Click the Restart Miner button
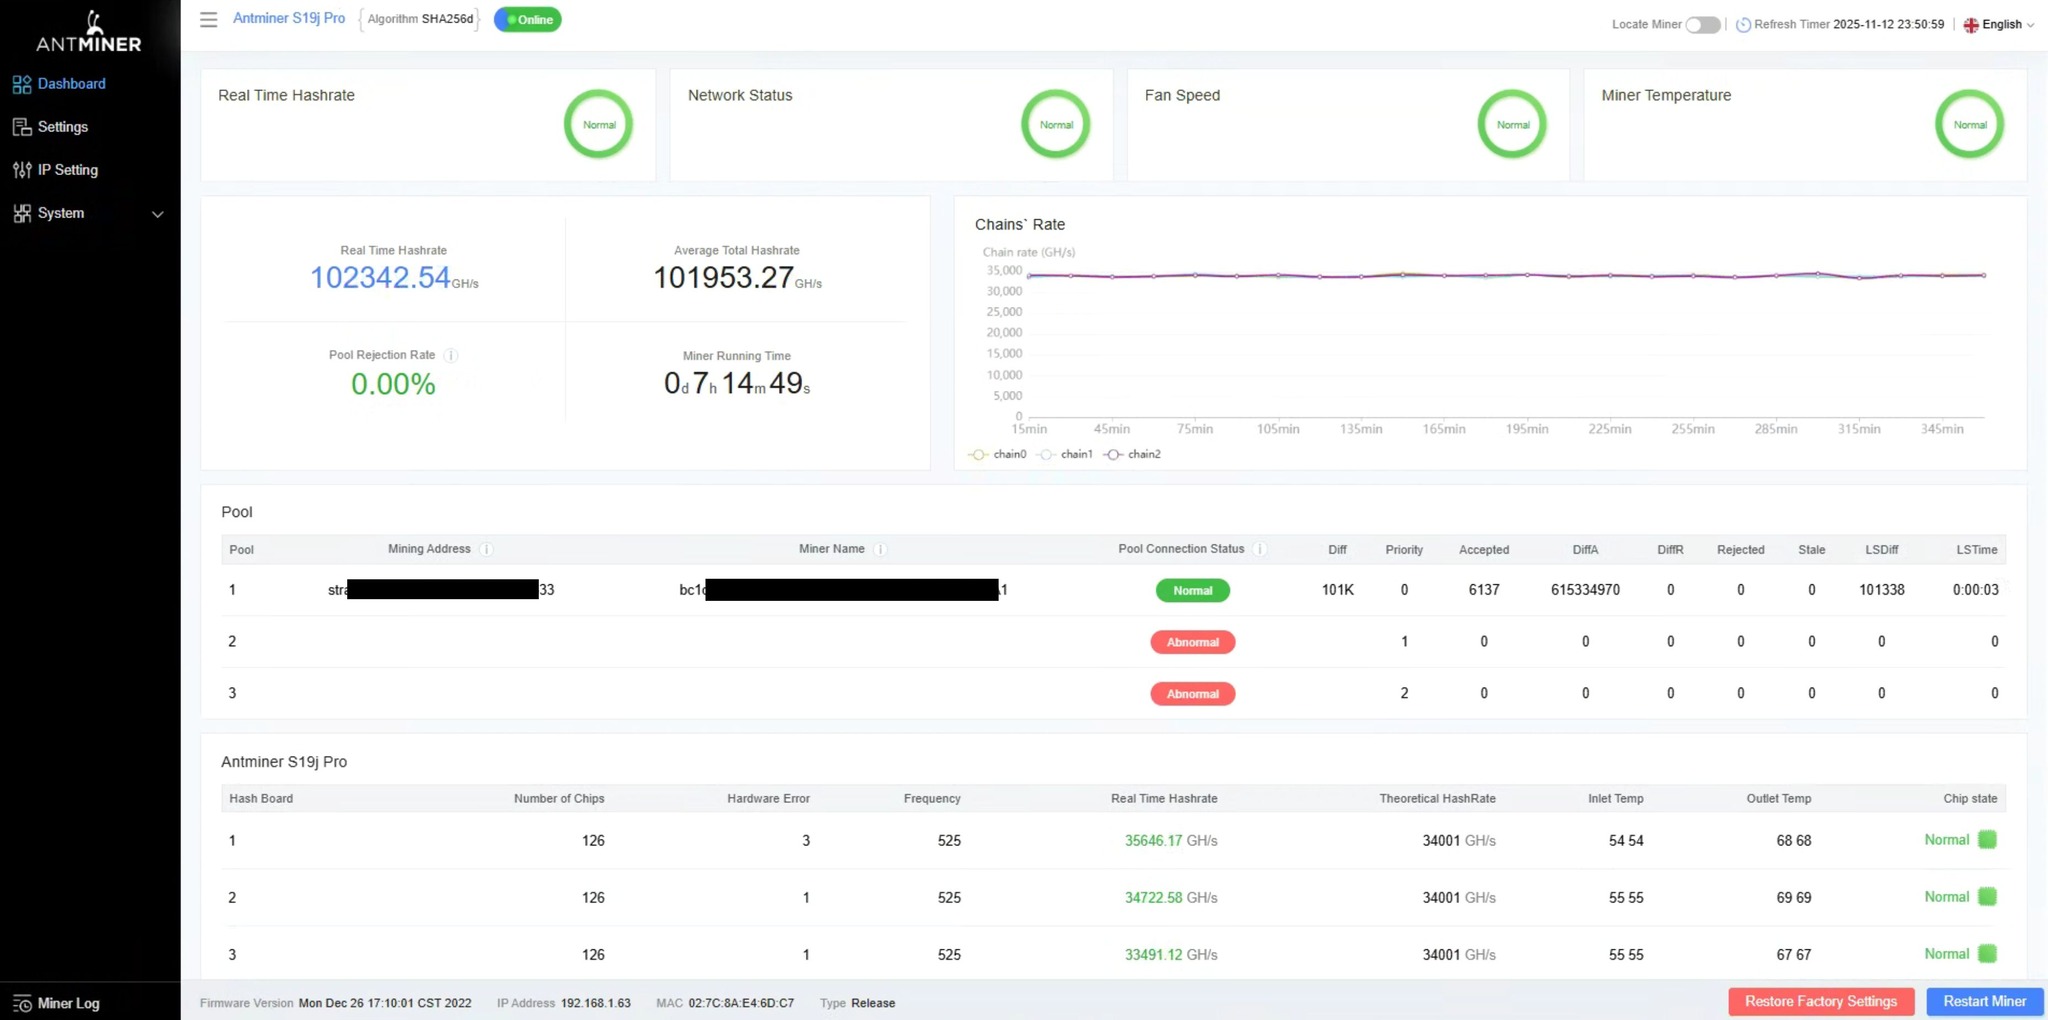The height and width of the screenshot is (1020, 2048). [1984, 1001]
